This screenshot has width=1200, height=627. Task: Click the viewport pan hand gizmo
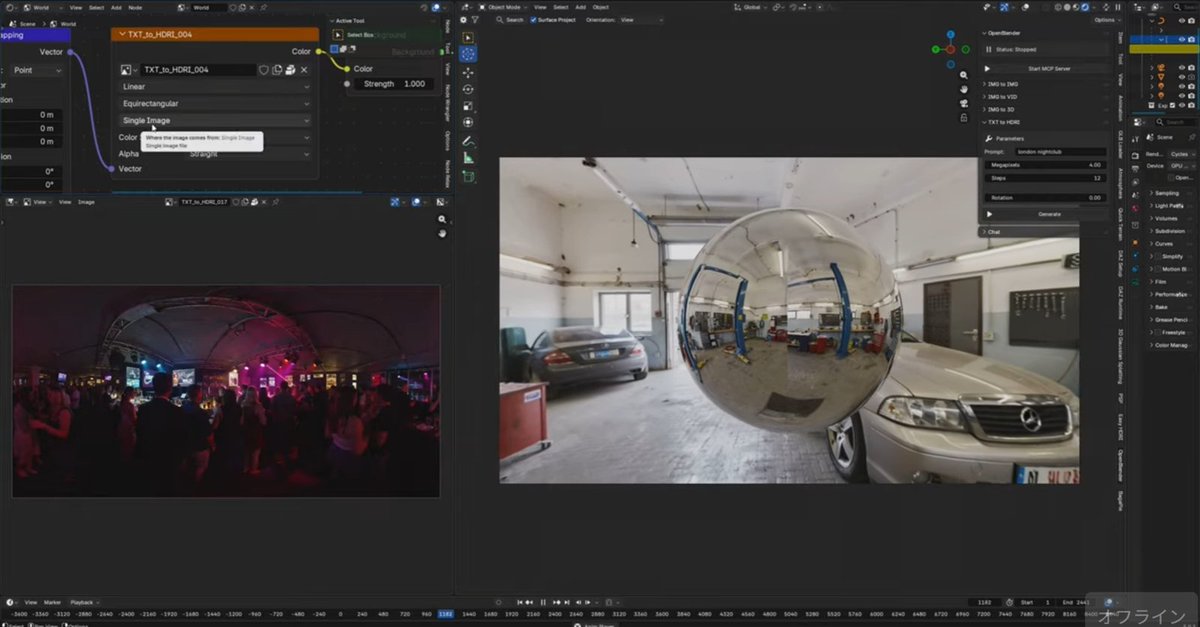click(963, 89)
